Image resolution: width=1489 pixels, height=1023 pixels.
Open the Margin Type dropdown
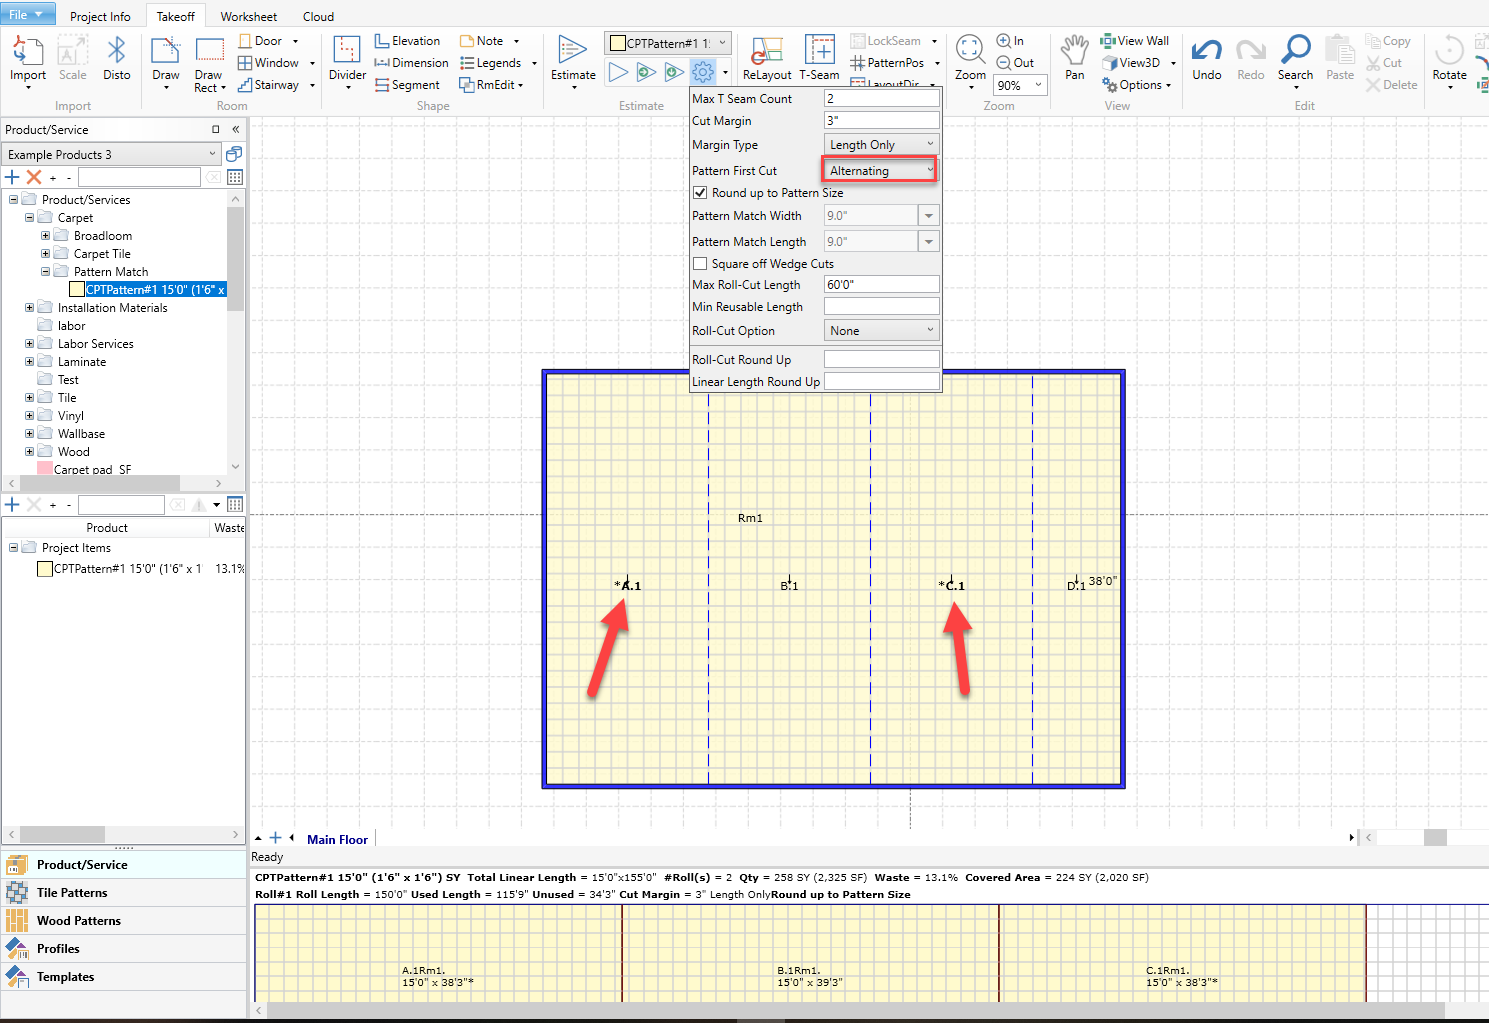[x=880, y=145]
